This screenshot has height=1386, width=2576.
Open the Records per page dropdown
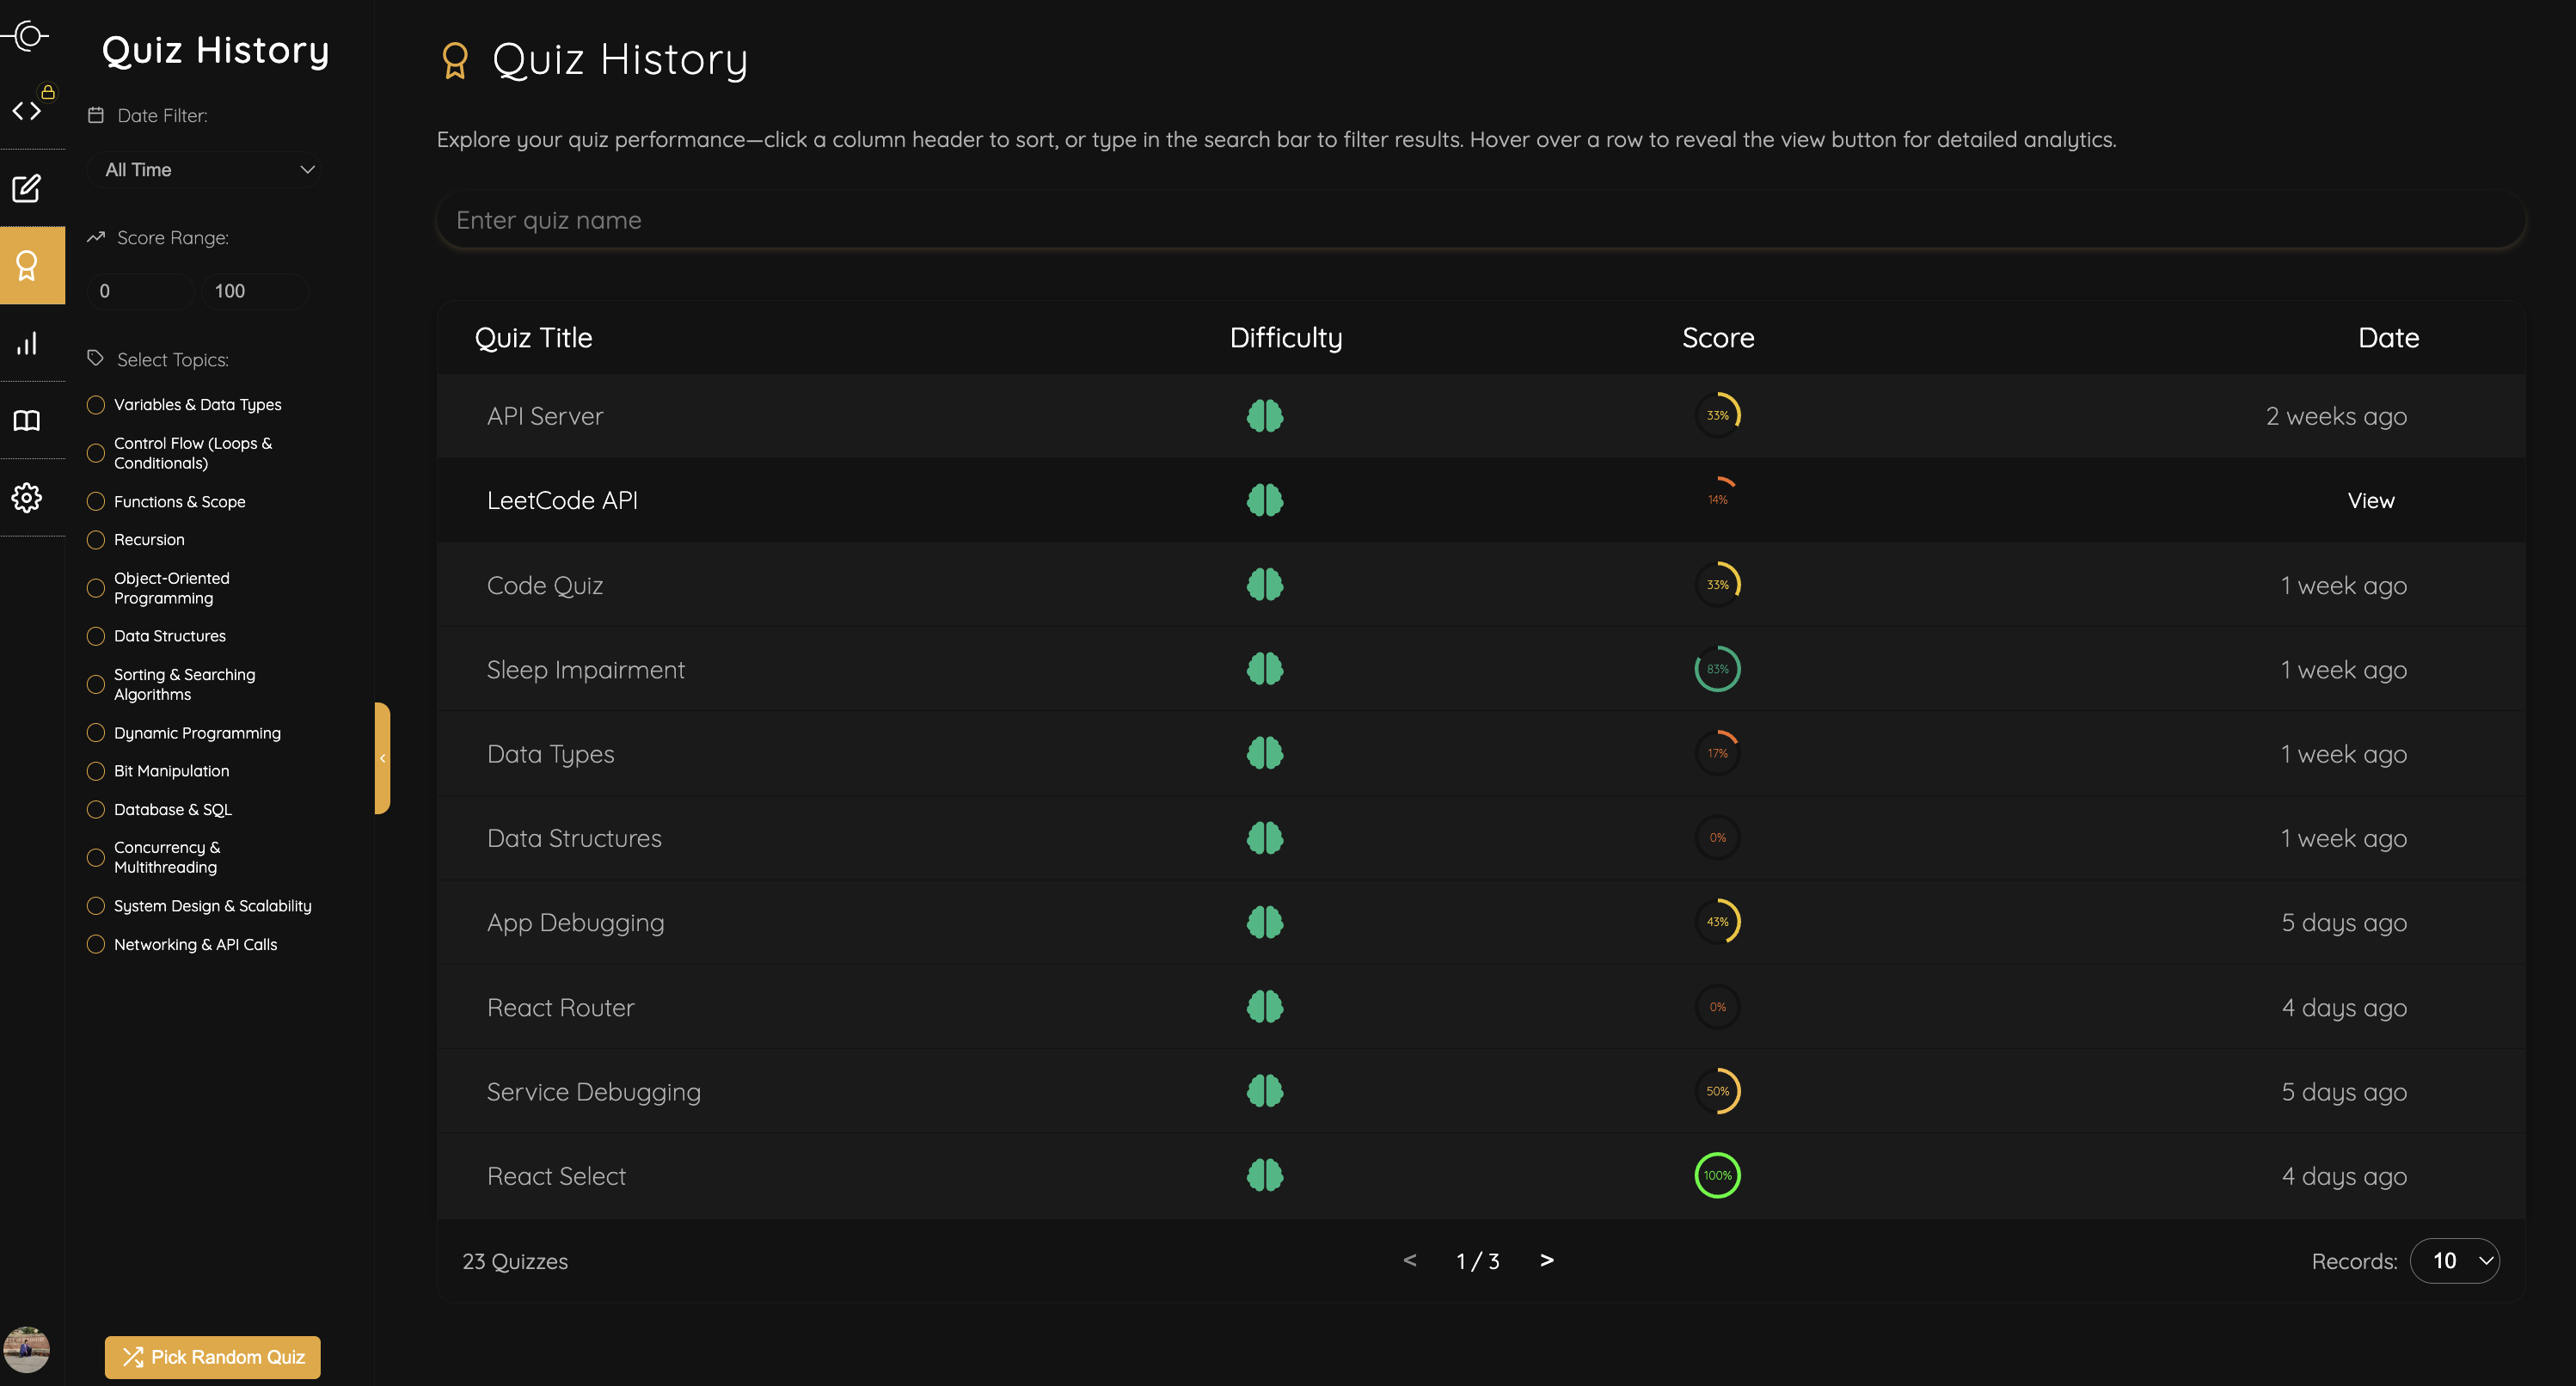(2454, 1261)
